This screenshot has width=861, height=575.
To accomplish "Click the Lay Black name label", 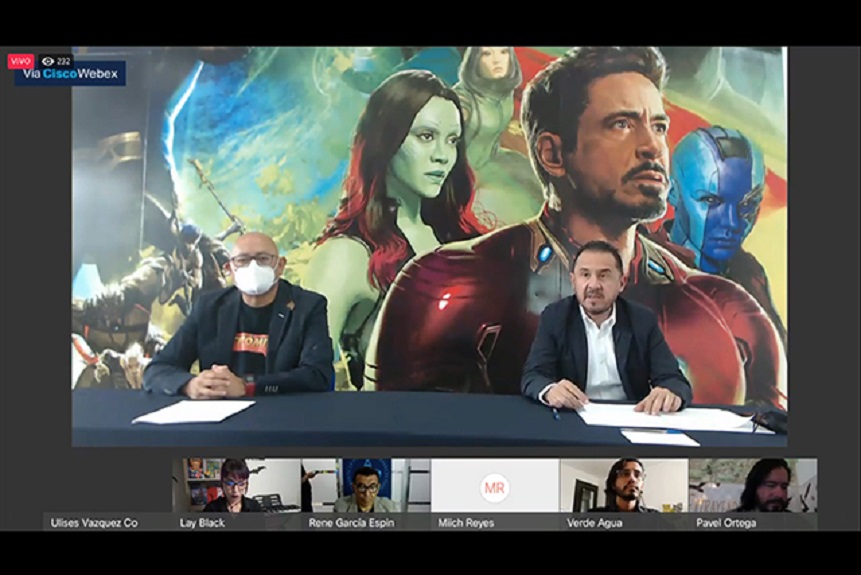I will pos(201,523).
